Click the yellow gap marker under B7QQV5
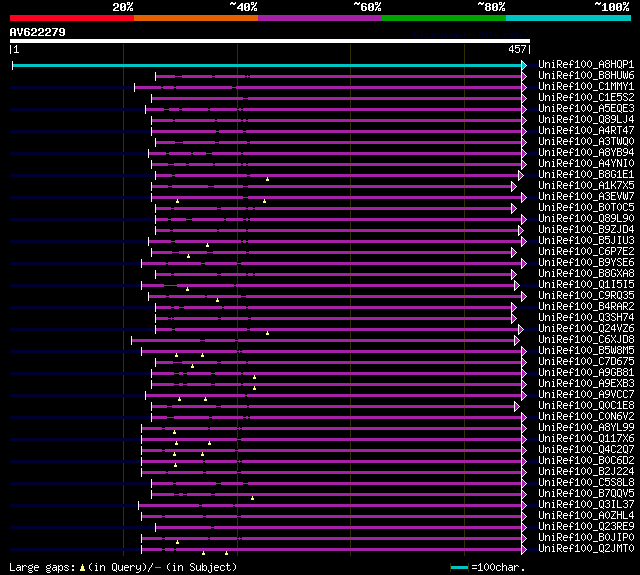The height and width of the screenshot is (575, 640). 252,498
